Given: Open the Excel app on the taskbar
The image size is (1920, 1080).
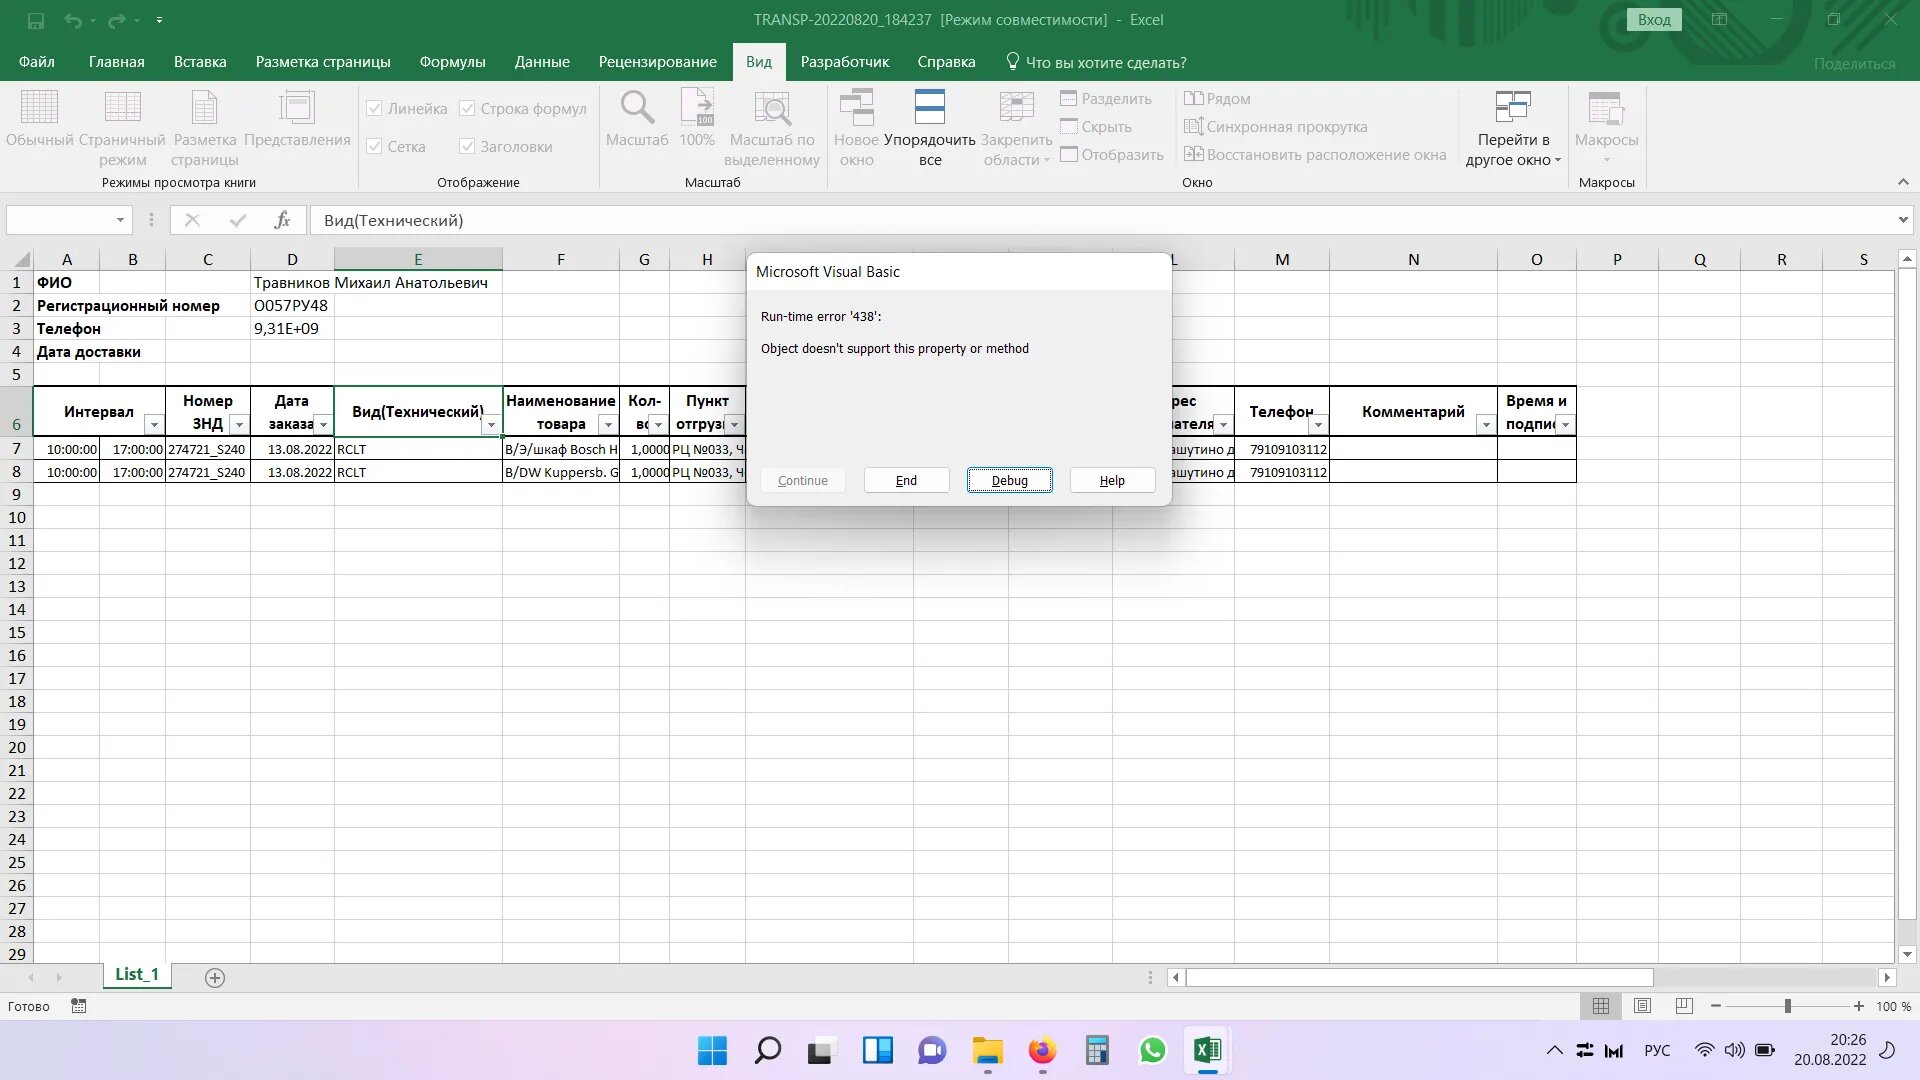Looking at the screenshot, I should [1207, 1050].
